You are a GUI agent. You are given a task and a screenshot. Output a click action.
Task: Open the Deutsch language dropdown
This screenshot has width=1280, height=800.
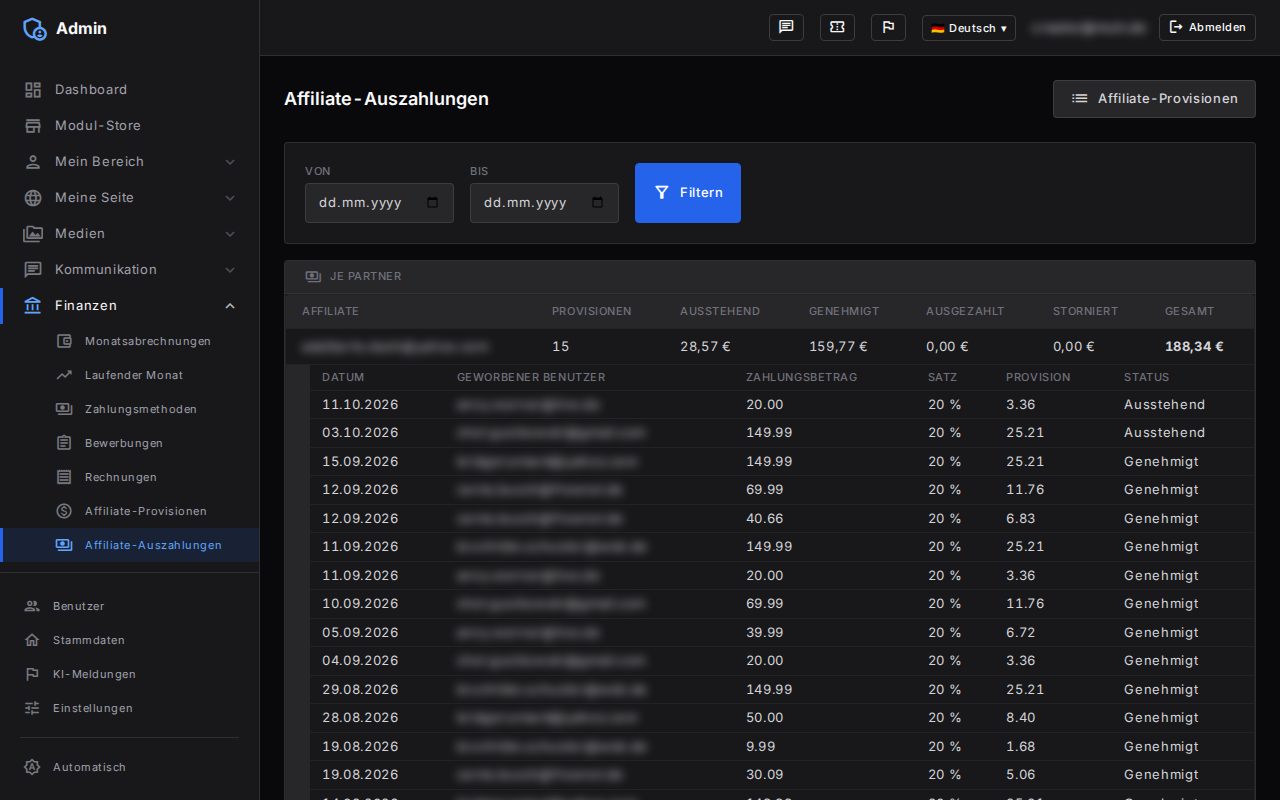(x=968, y=28)
